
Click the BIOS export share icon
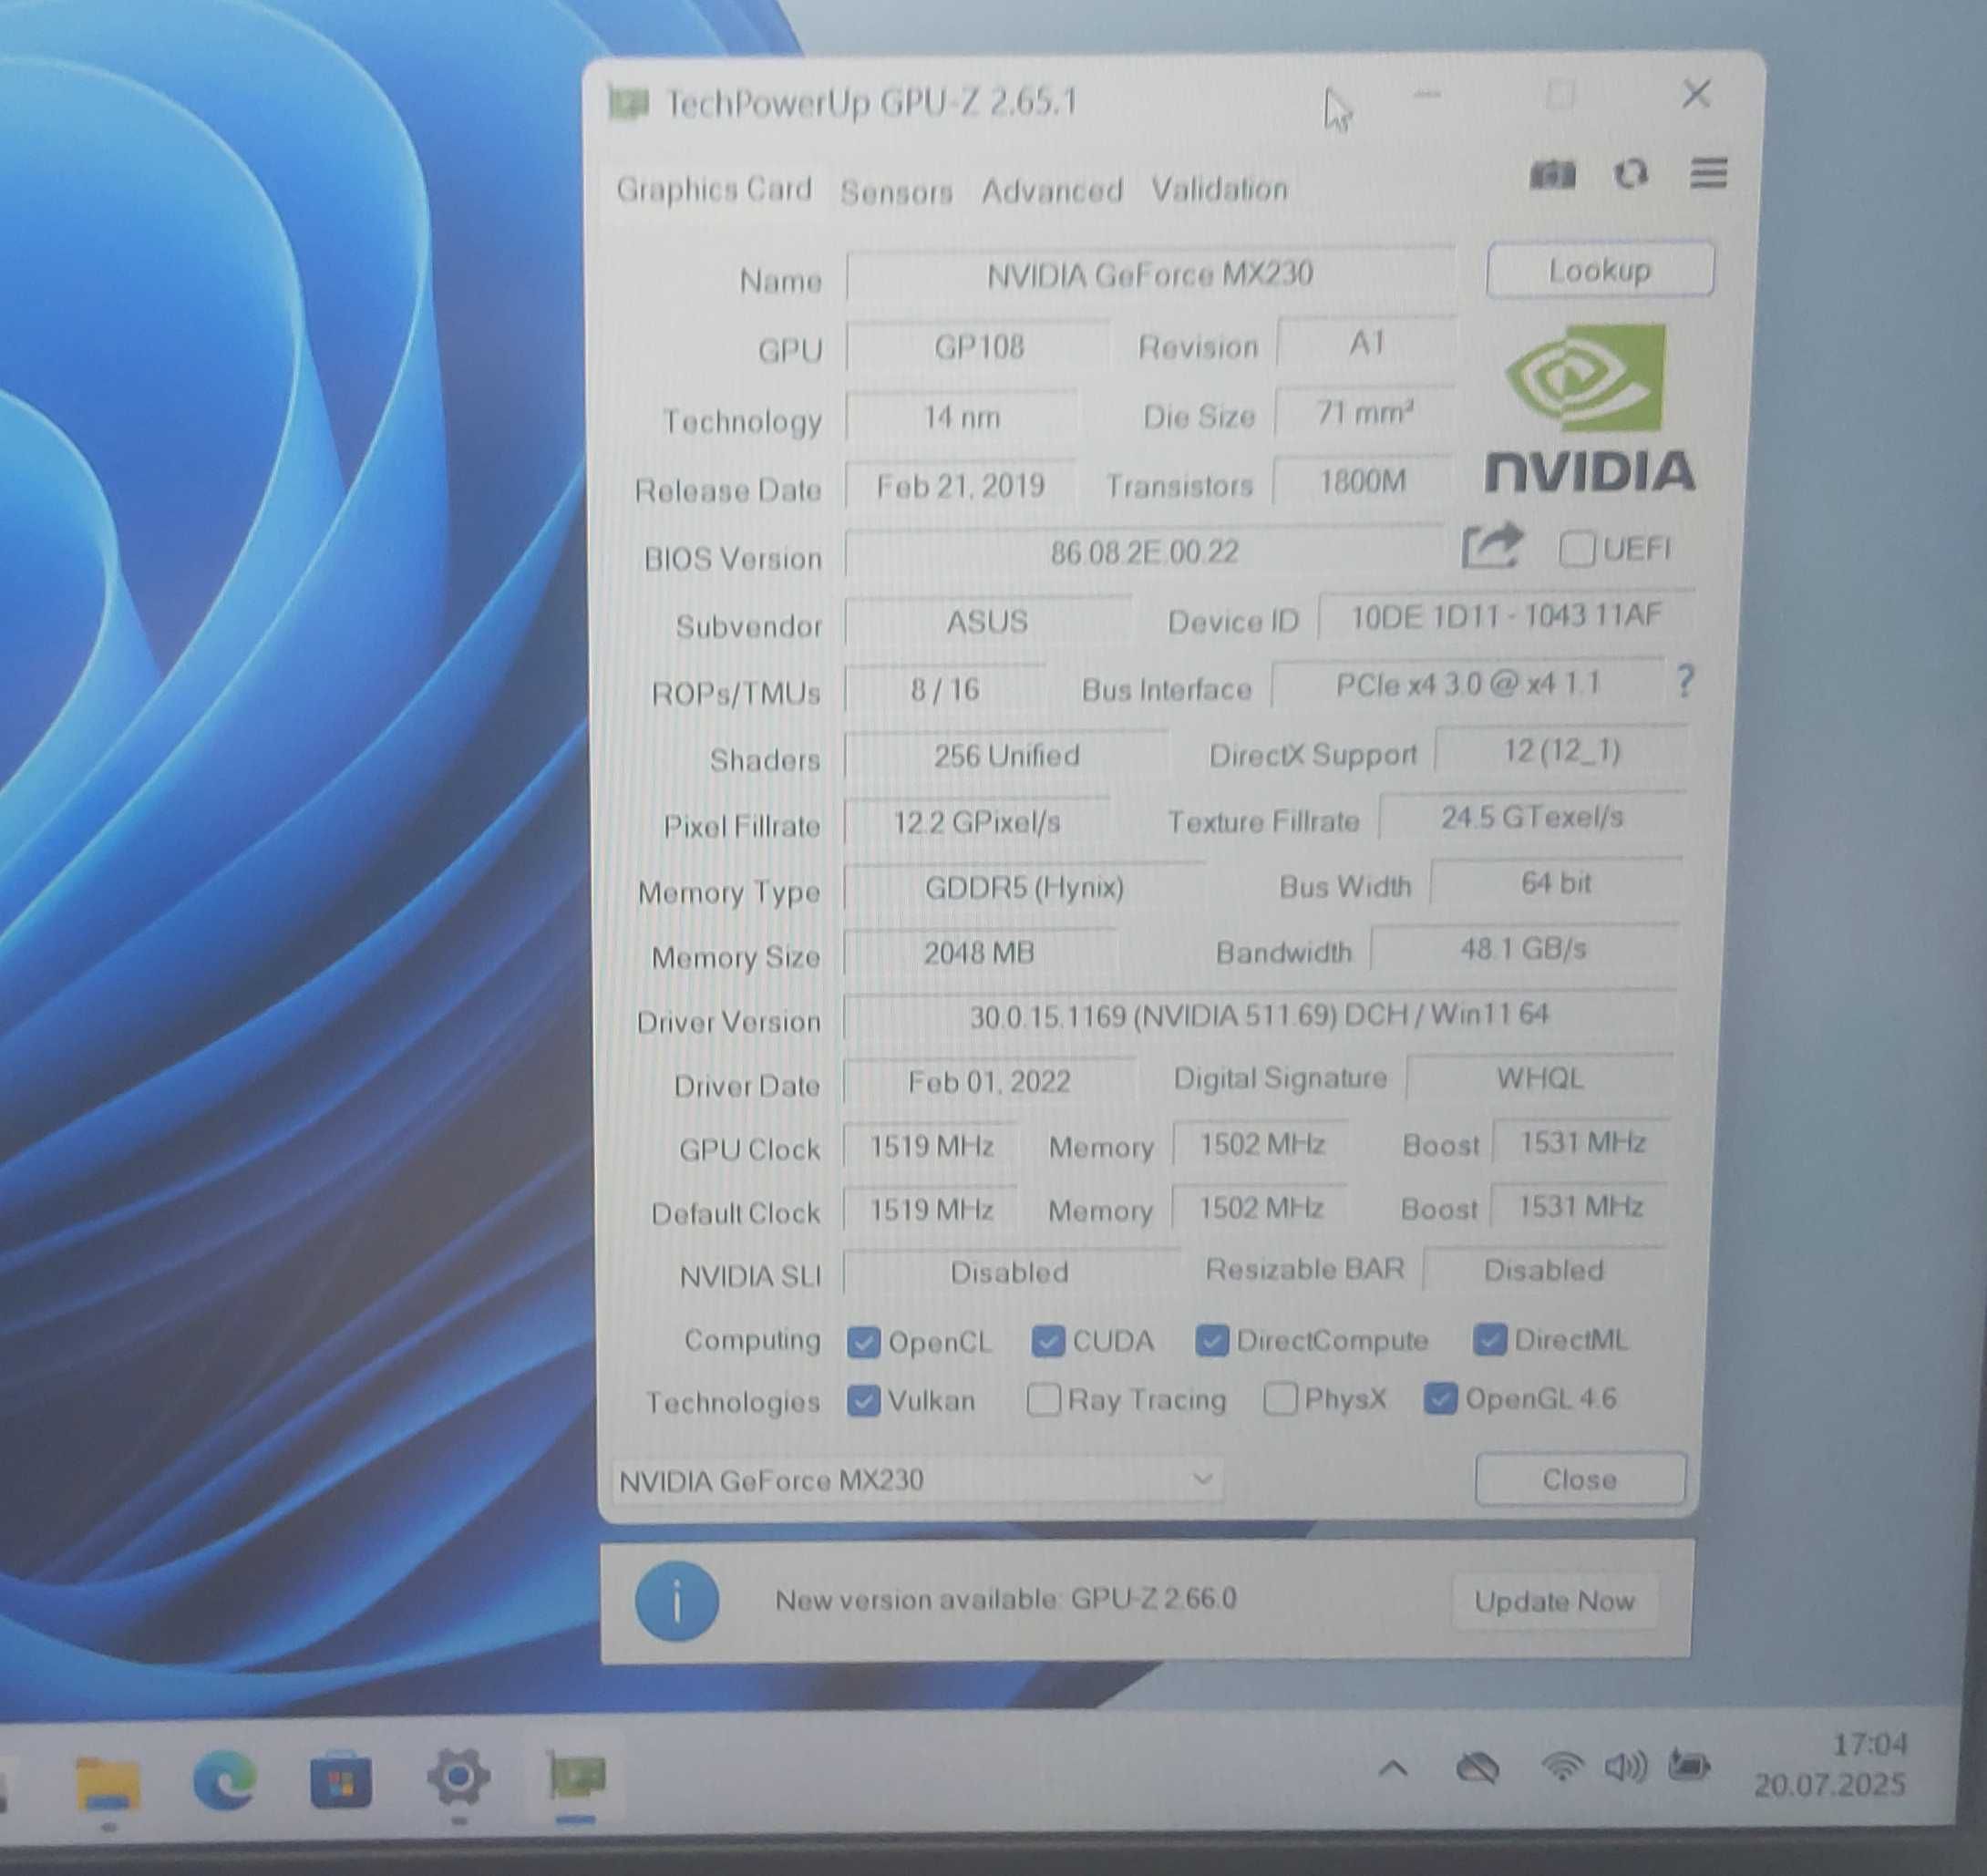click(1491, 546)
